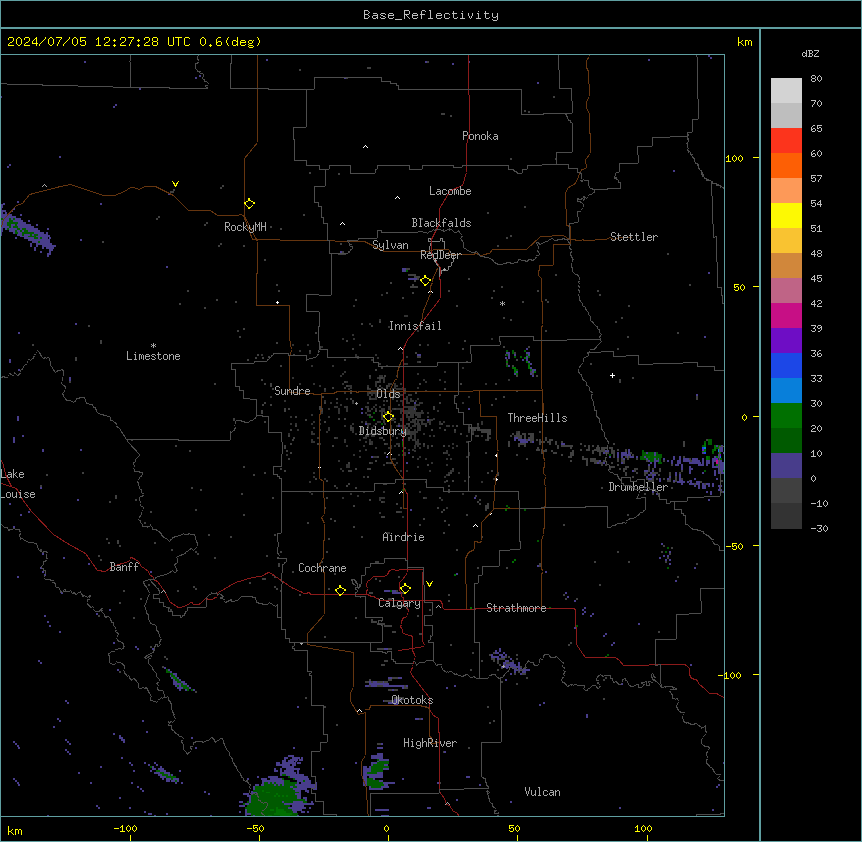Click the asterisk marker above Limestone label

(153, 346)
